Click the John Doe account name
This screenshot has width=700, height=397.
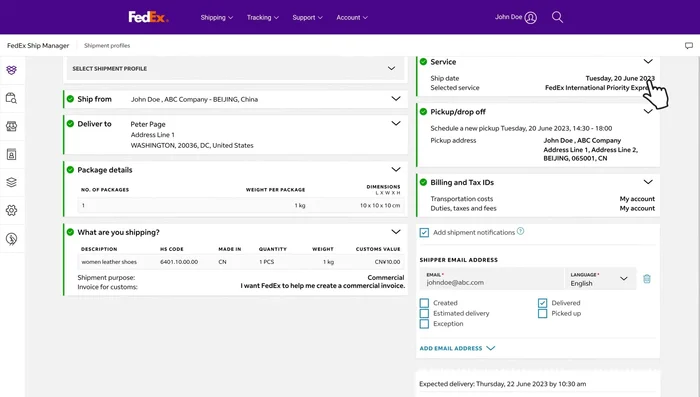[508, 17]
